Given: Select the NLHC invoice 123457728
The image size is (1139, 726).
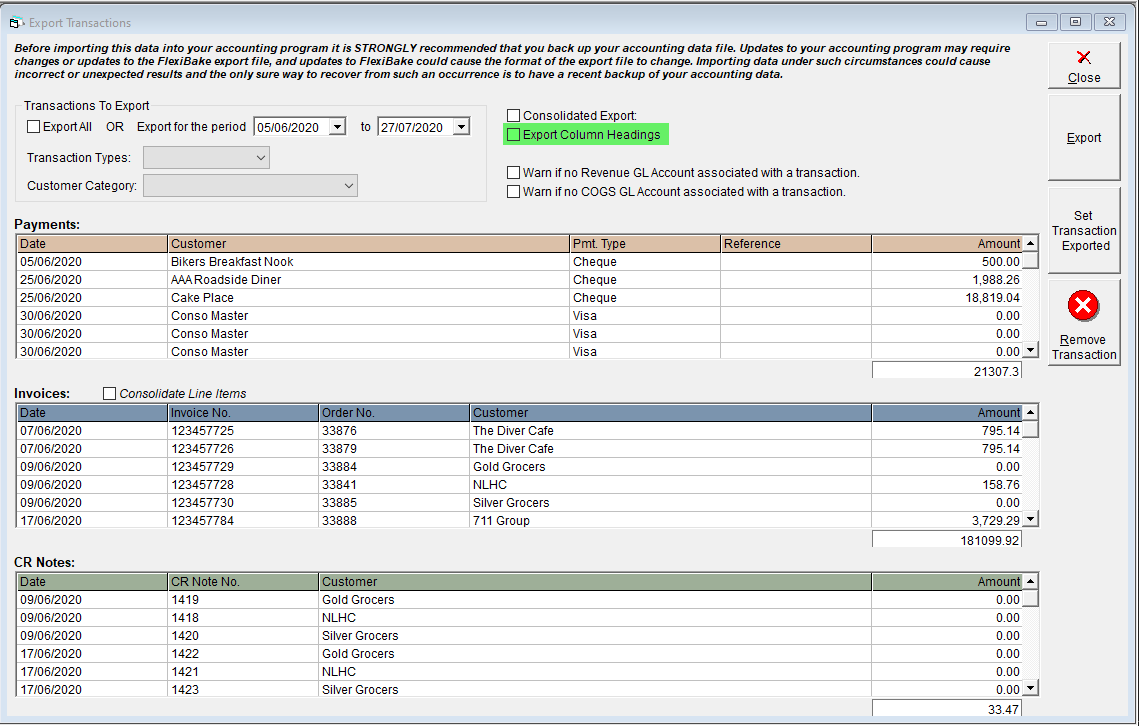Looking at the screenshot, I should [519, 485].
